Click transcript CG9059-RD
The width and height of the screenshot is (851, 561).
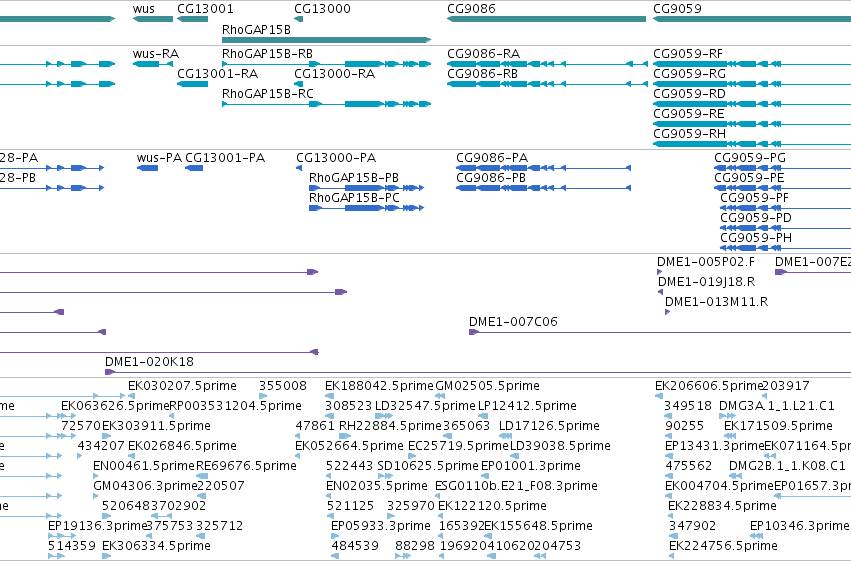689,94
